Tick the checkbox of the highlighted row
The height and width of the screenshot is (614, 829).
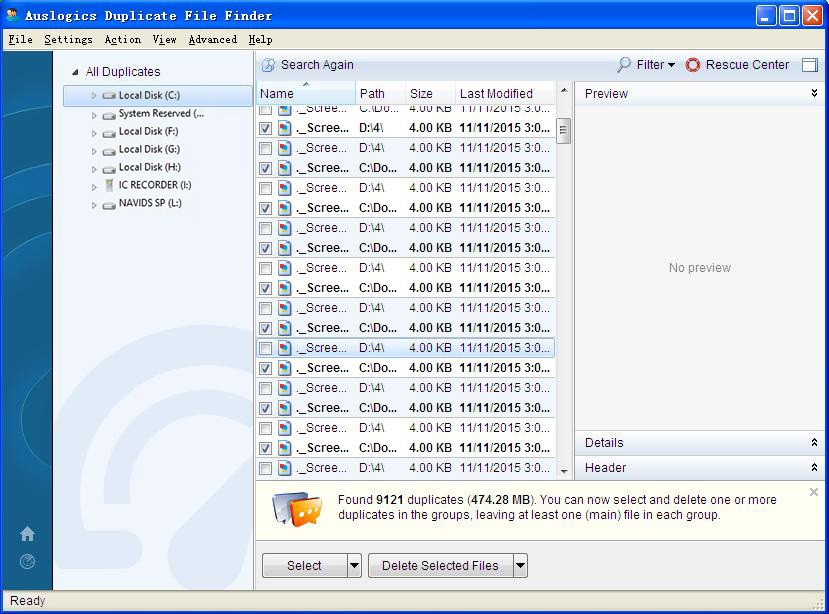(265, 348)
